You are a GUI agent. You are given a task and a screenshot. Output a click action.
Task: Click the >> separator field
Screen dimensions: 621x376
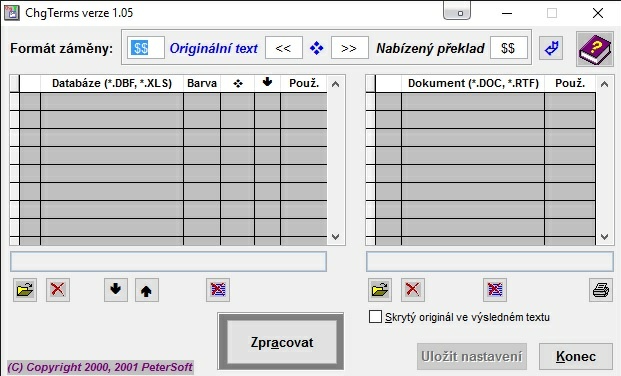[349, 48]
